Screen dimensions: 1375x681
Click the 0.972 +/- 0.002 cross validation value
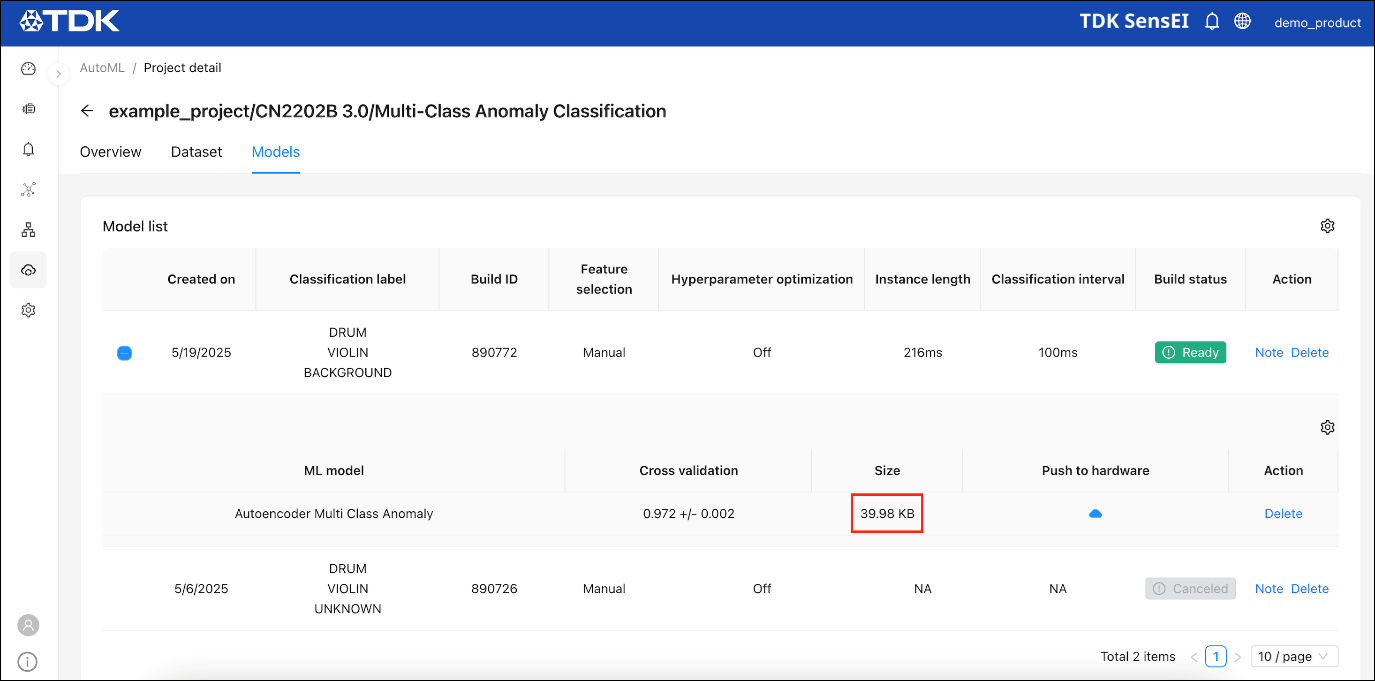(689, 513)
